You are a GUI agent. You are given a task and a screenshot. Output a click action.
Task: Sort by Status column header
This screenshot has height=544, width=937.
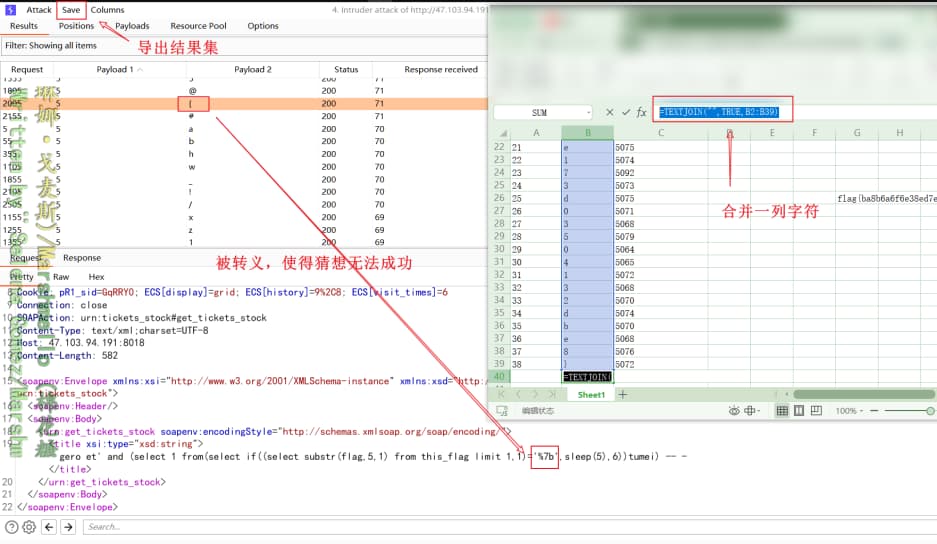[346, 69]
